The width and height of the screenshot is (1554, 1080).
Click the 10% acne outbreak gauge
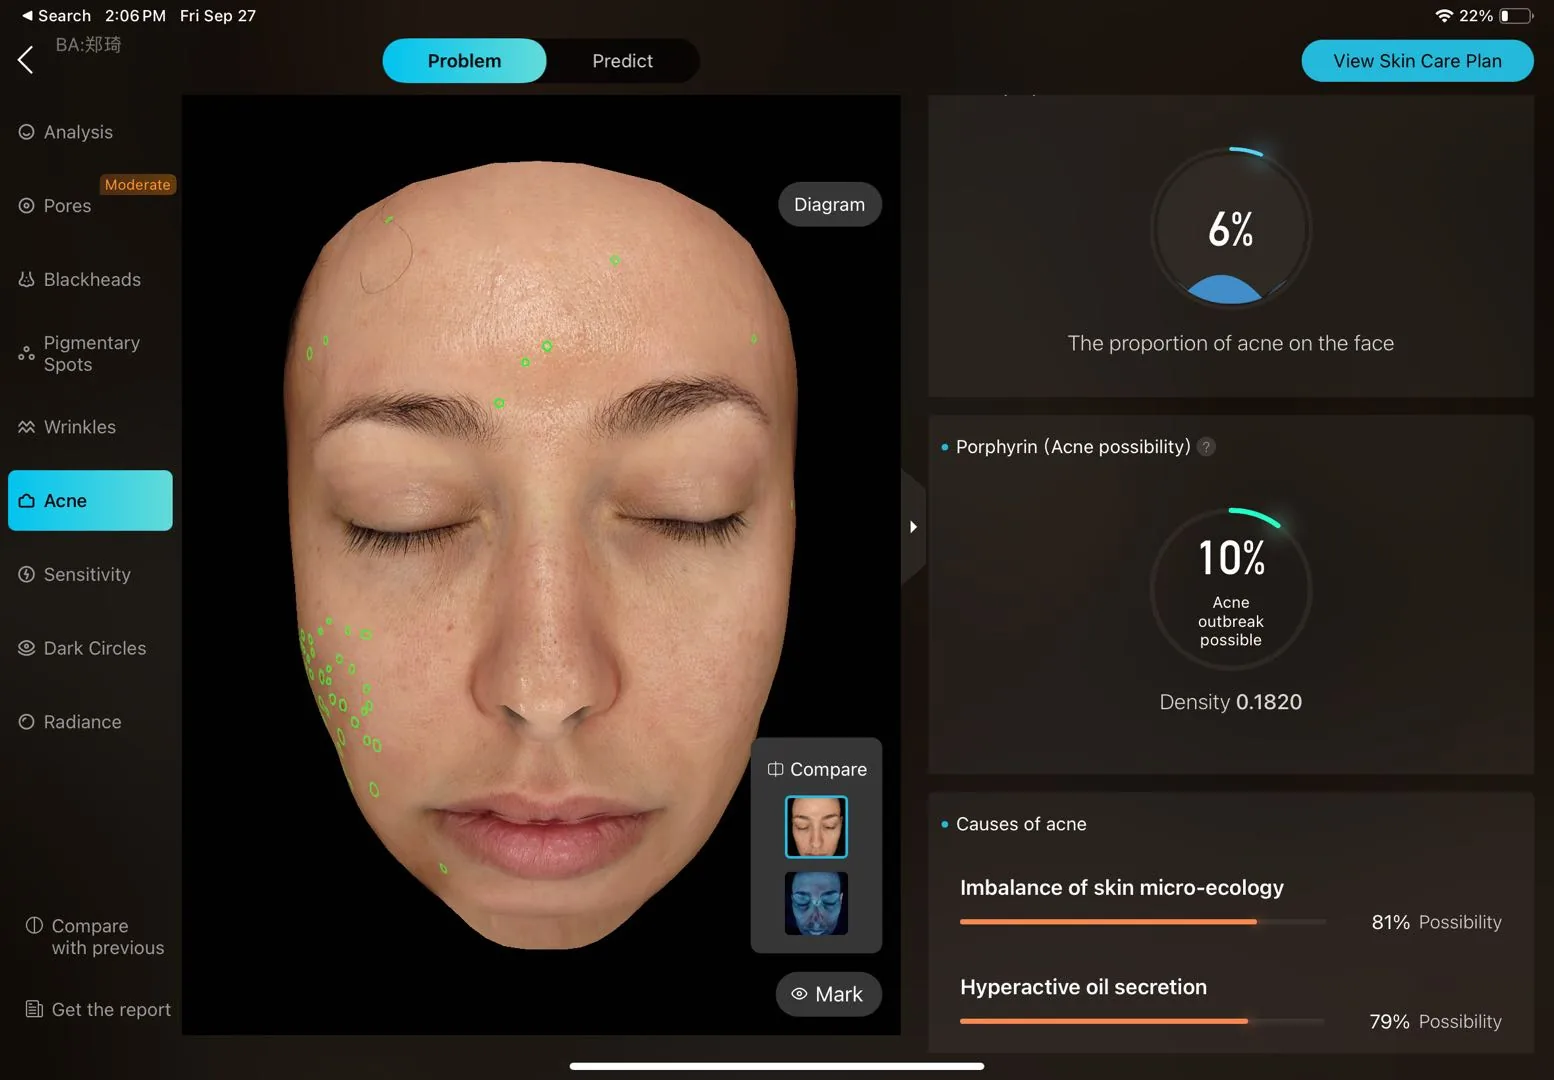1231,589
